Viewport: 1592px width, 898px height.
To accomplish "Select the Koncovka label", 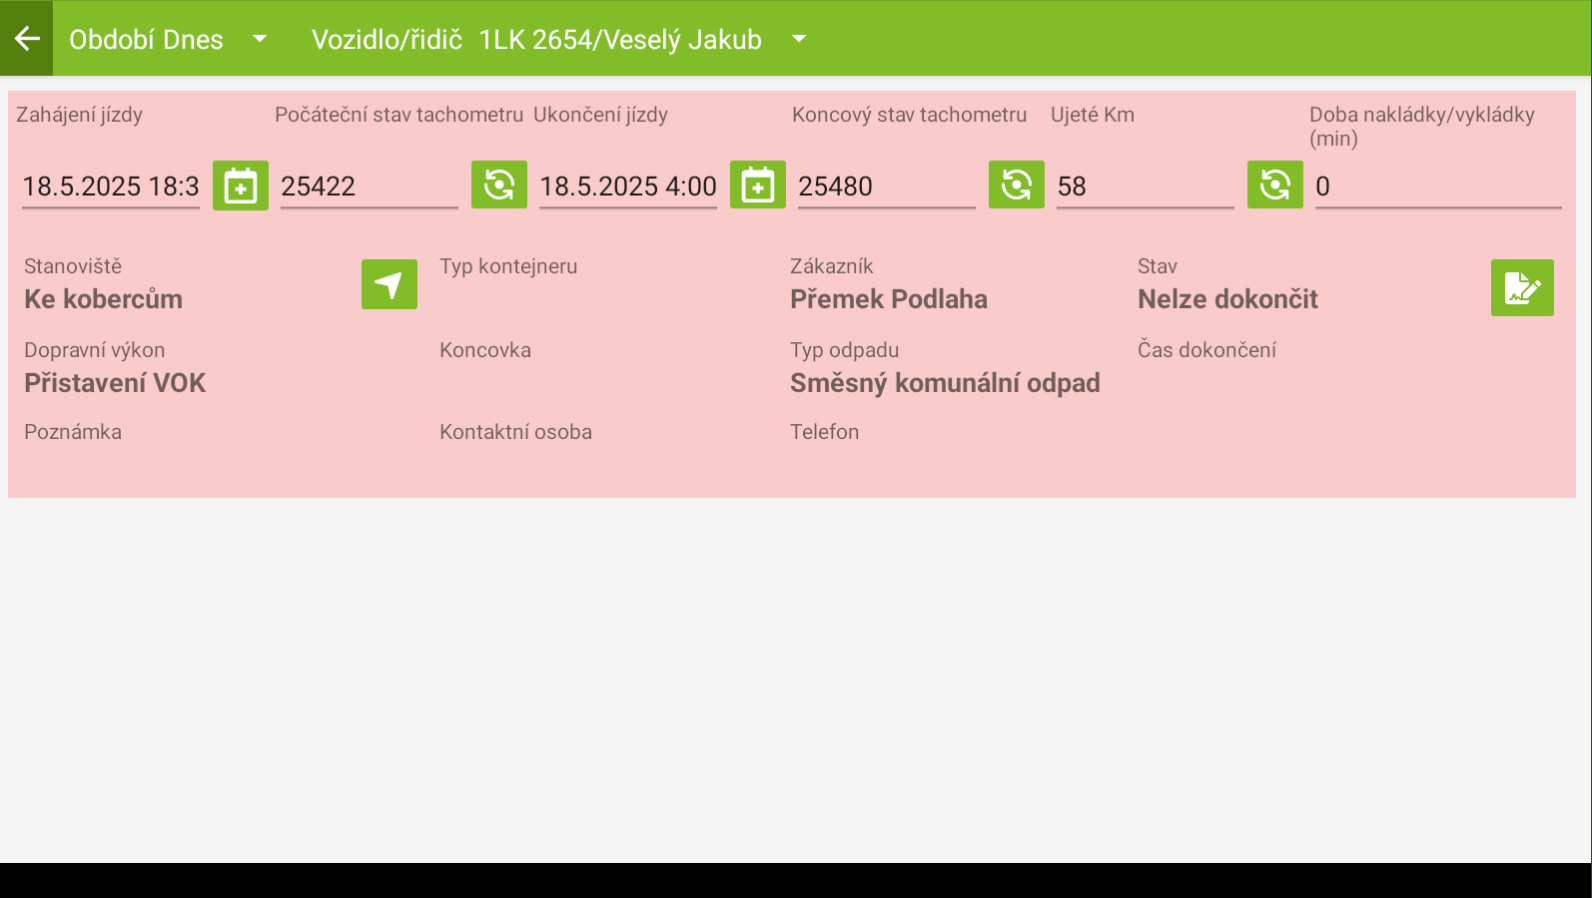I will click(485, 350).
